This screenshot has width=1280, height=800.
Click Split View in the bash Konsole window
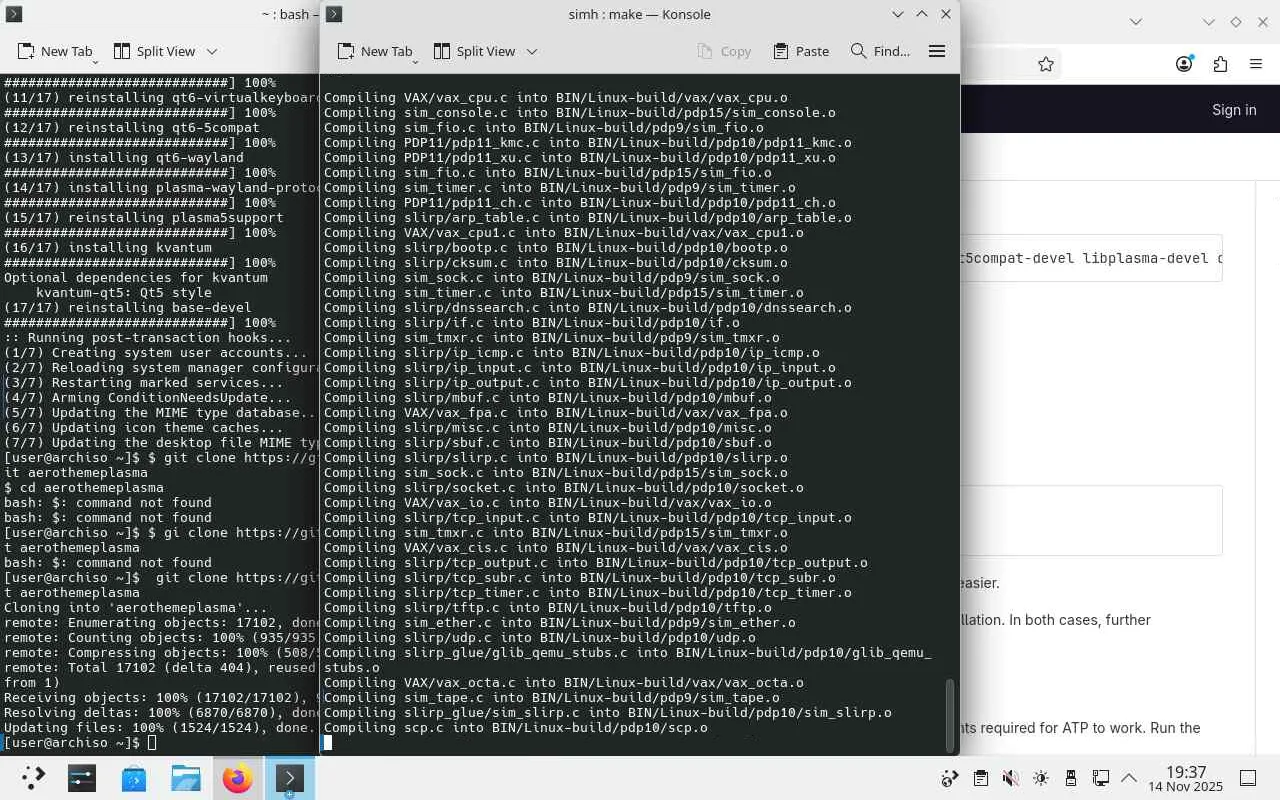[156, 51]
